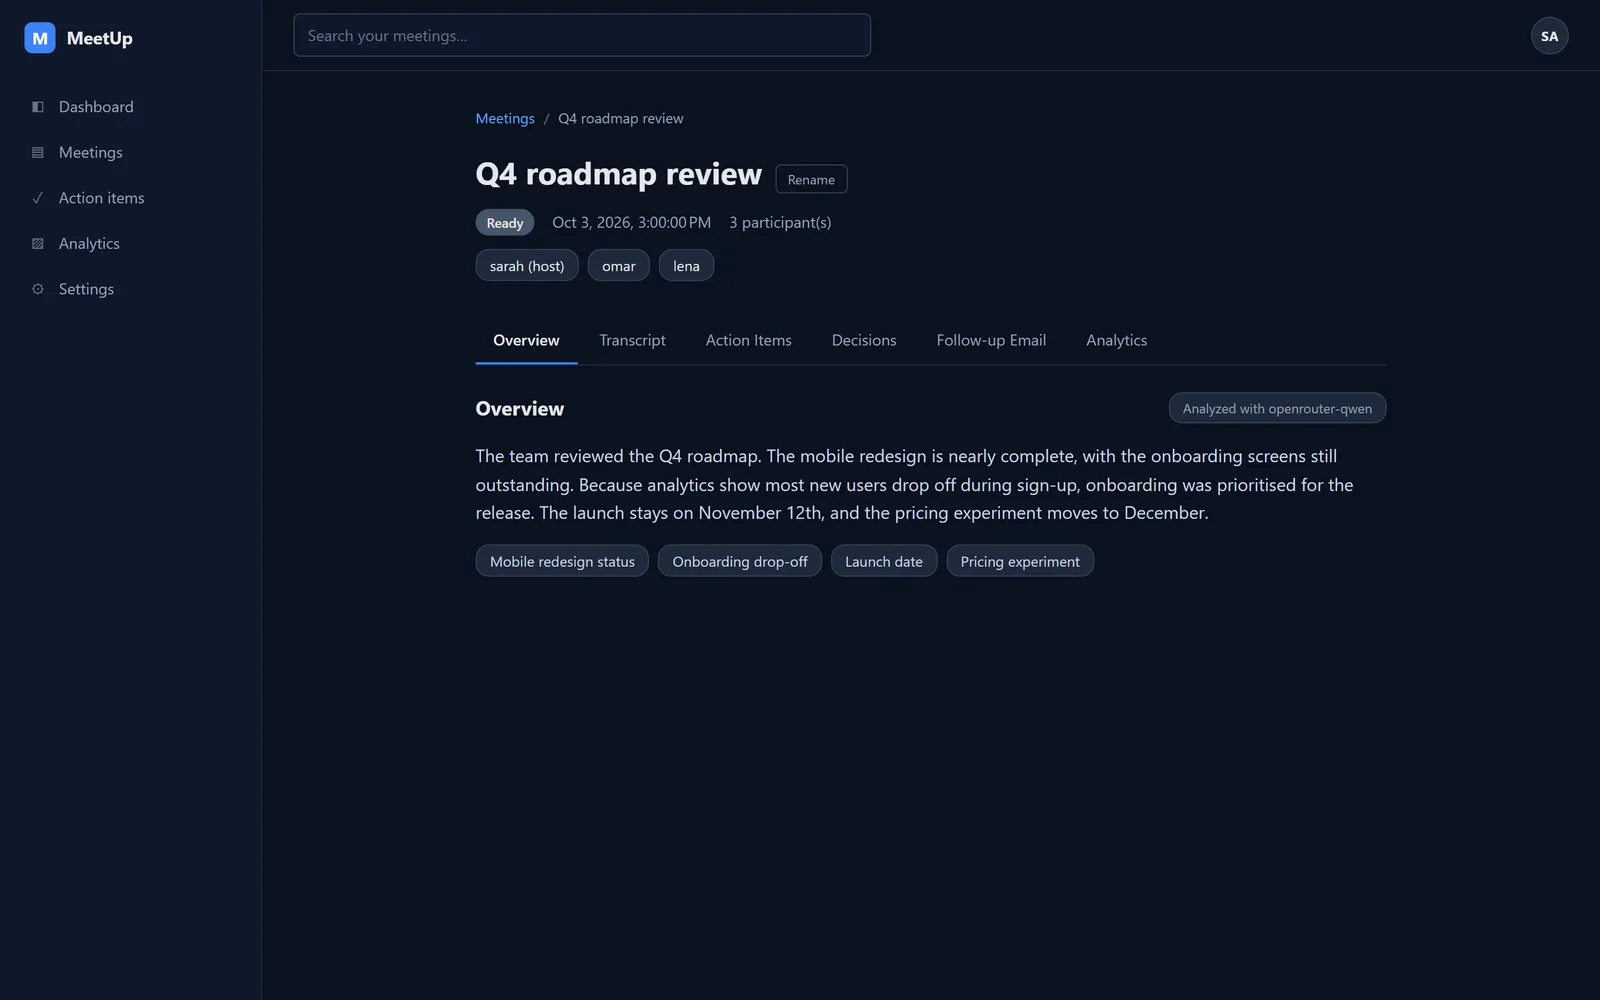The height and width of the screenshot is (1000, 1600).
Task: Open Dashboard in the sidebar
Action: (x=131, y=107)
